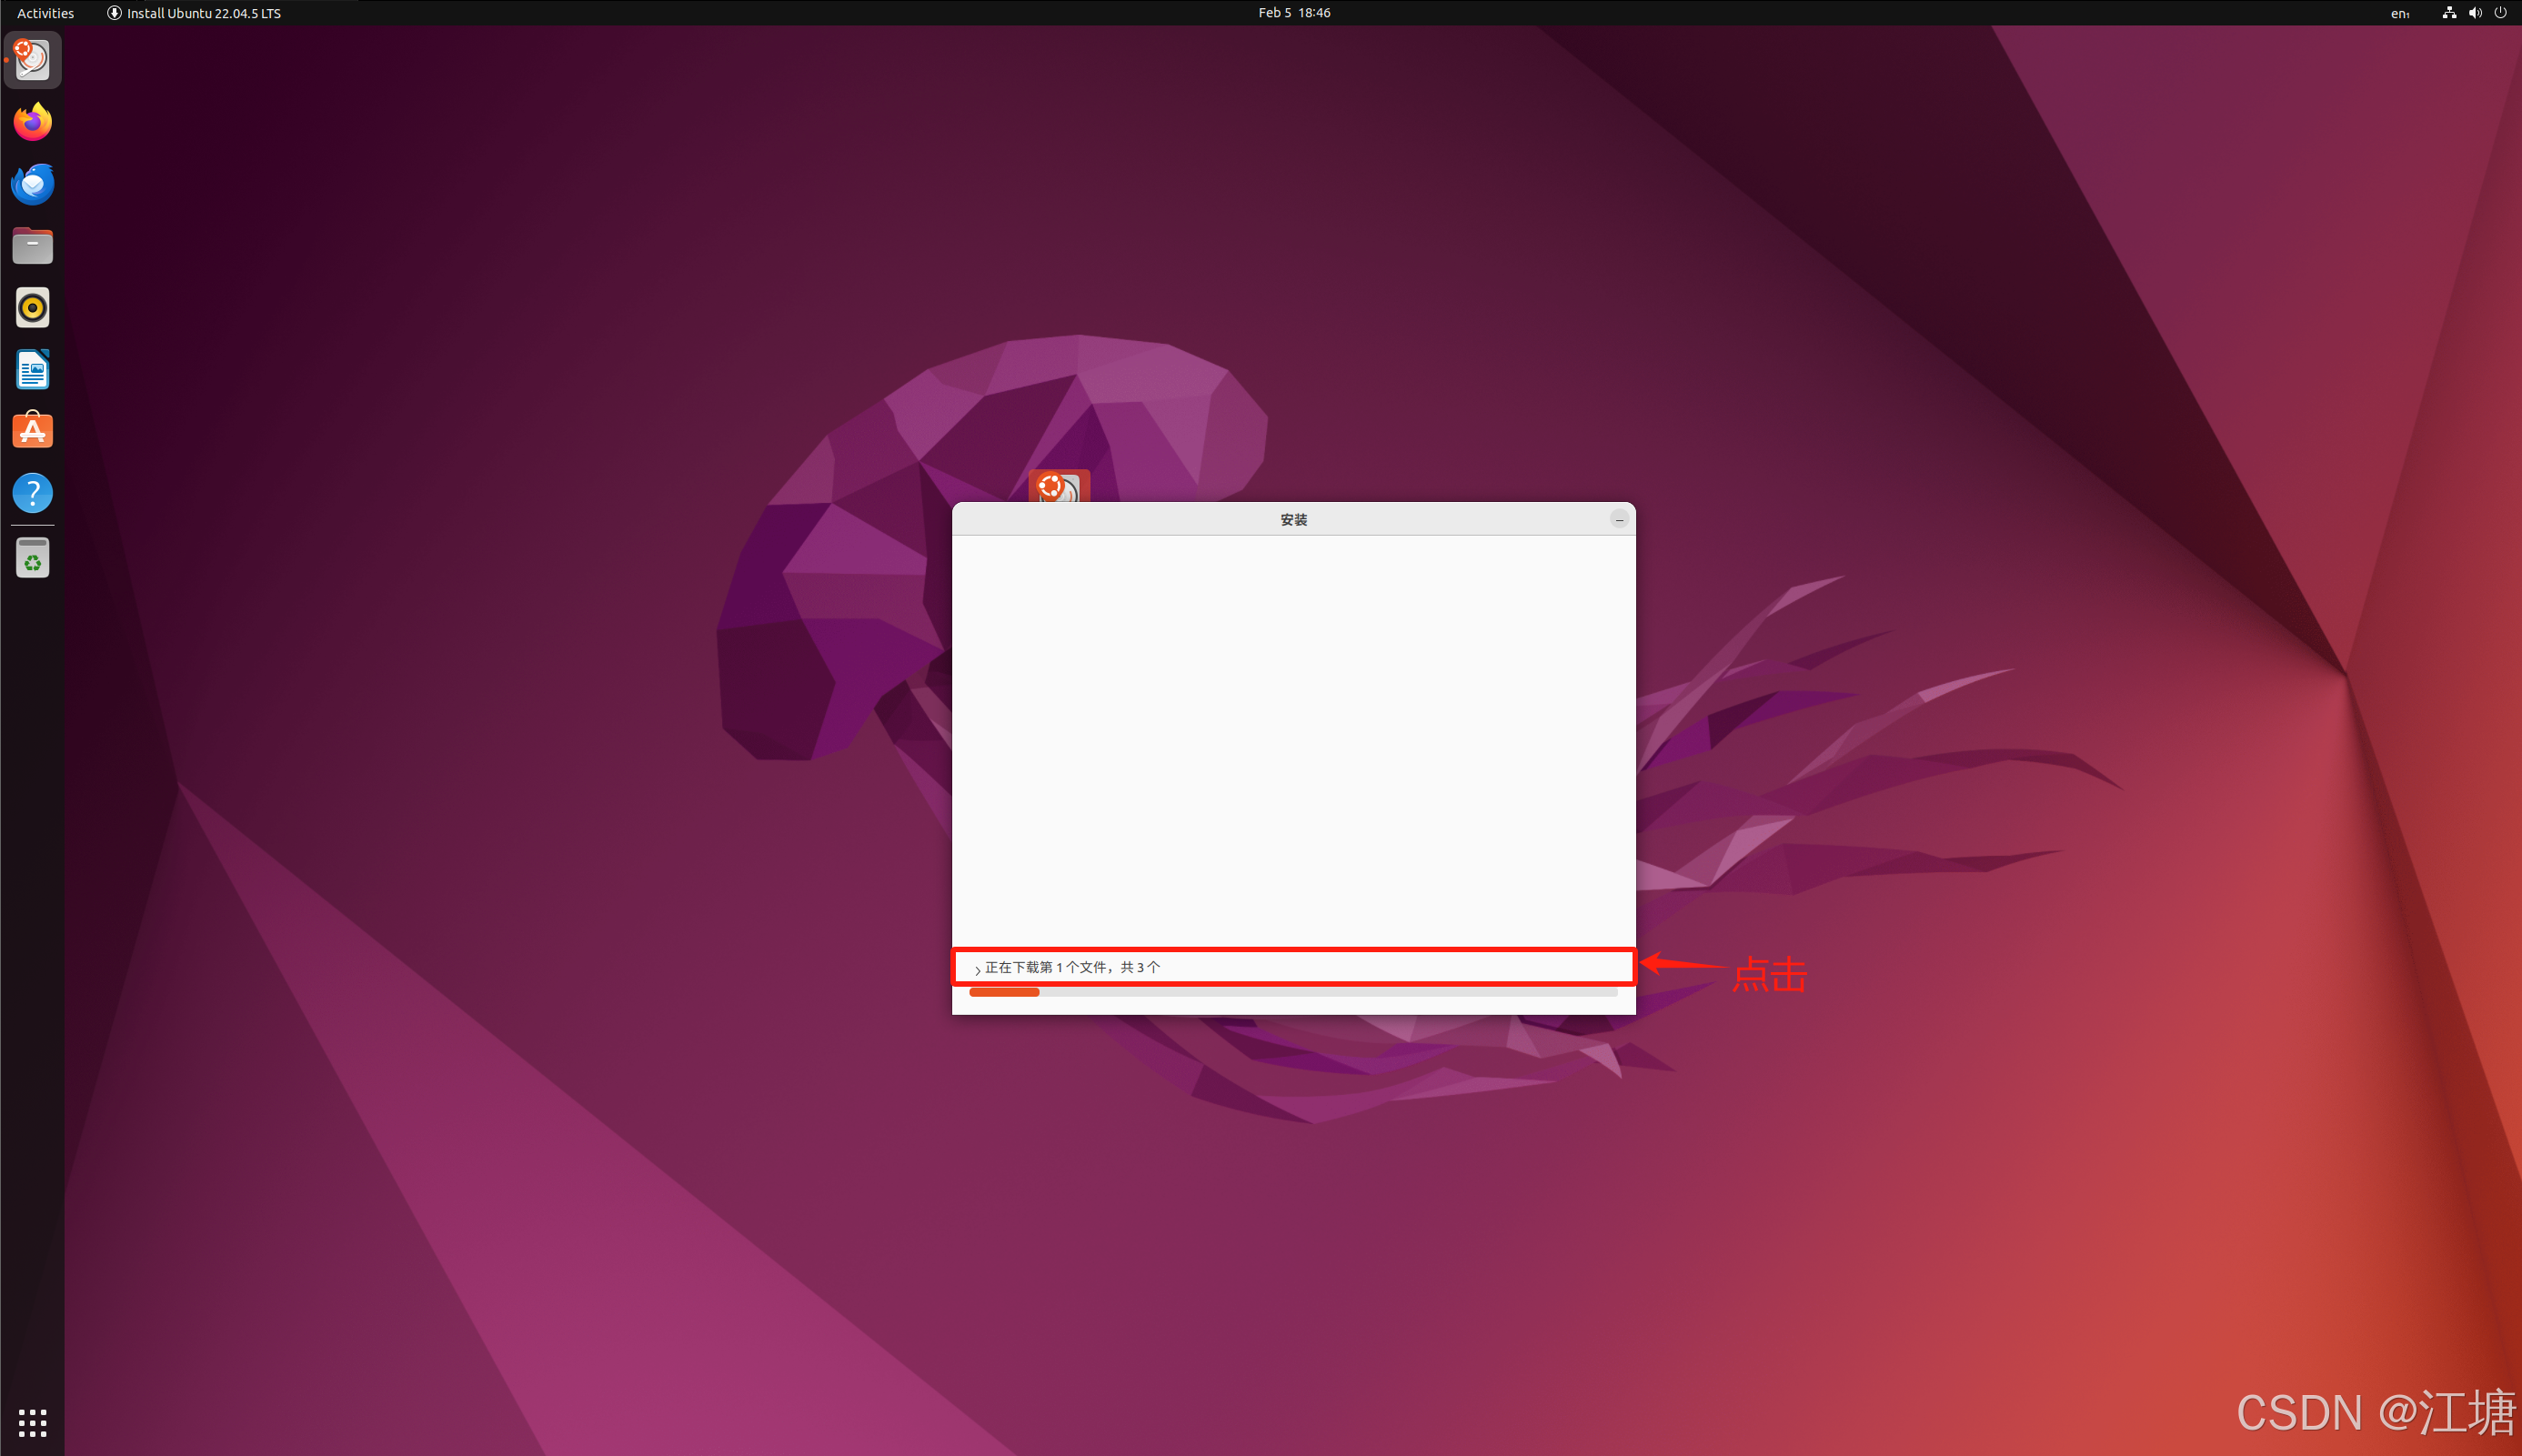
Task: Click the installation progress bar
Action: coord(1292,993)
